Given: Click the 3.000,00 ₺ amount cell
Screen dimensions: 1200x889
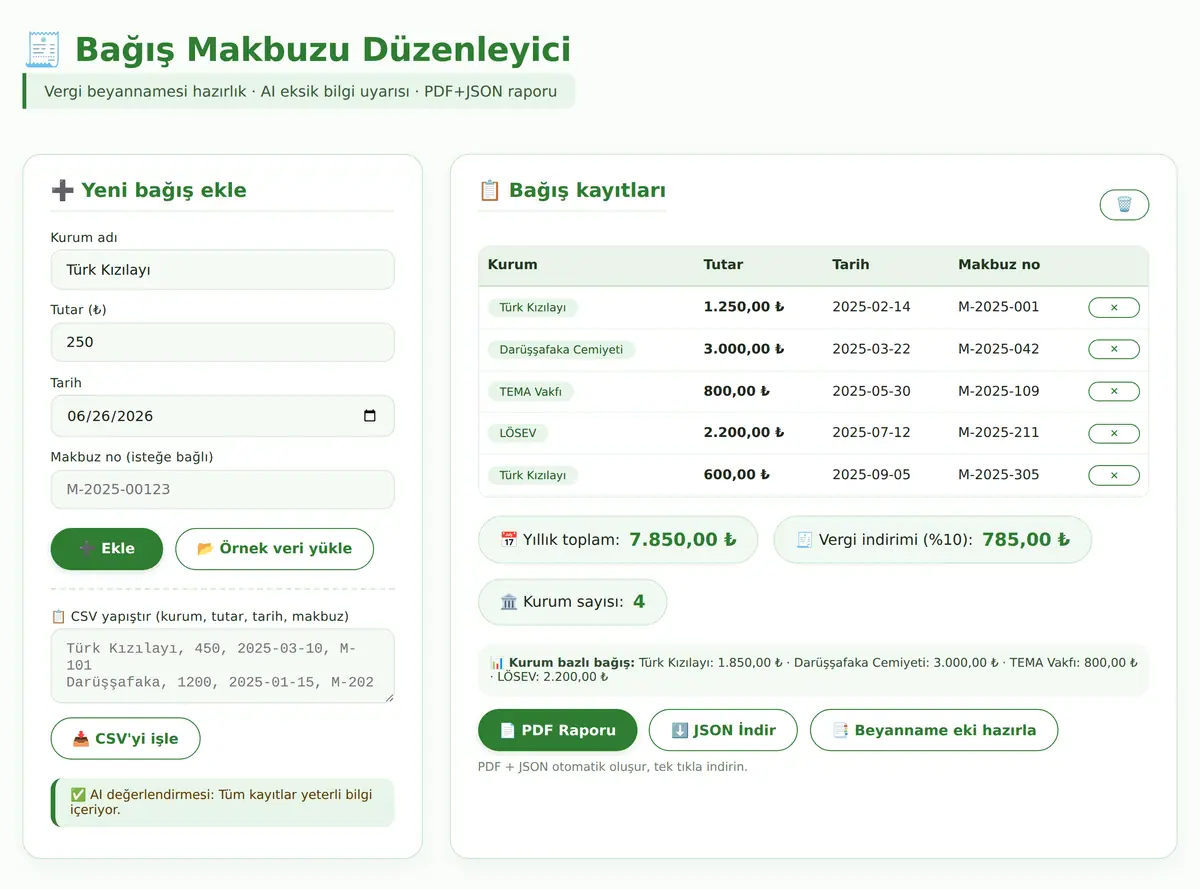Looking at the screenshot, I should pos(744,349).
